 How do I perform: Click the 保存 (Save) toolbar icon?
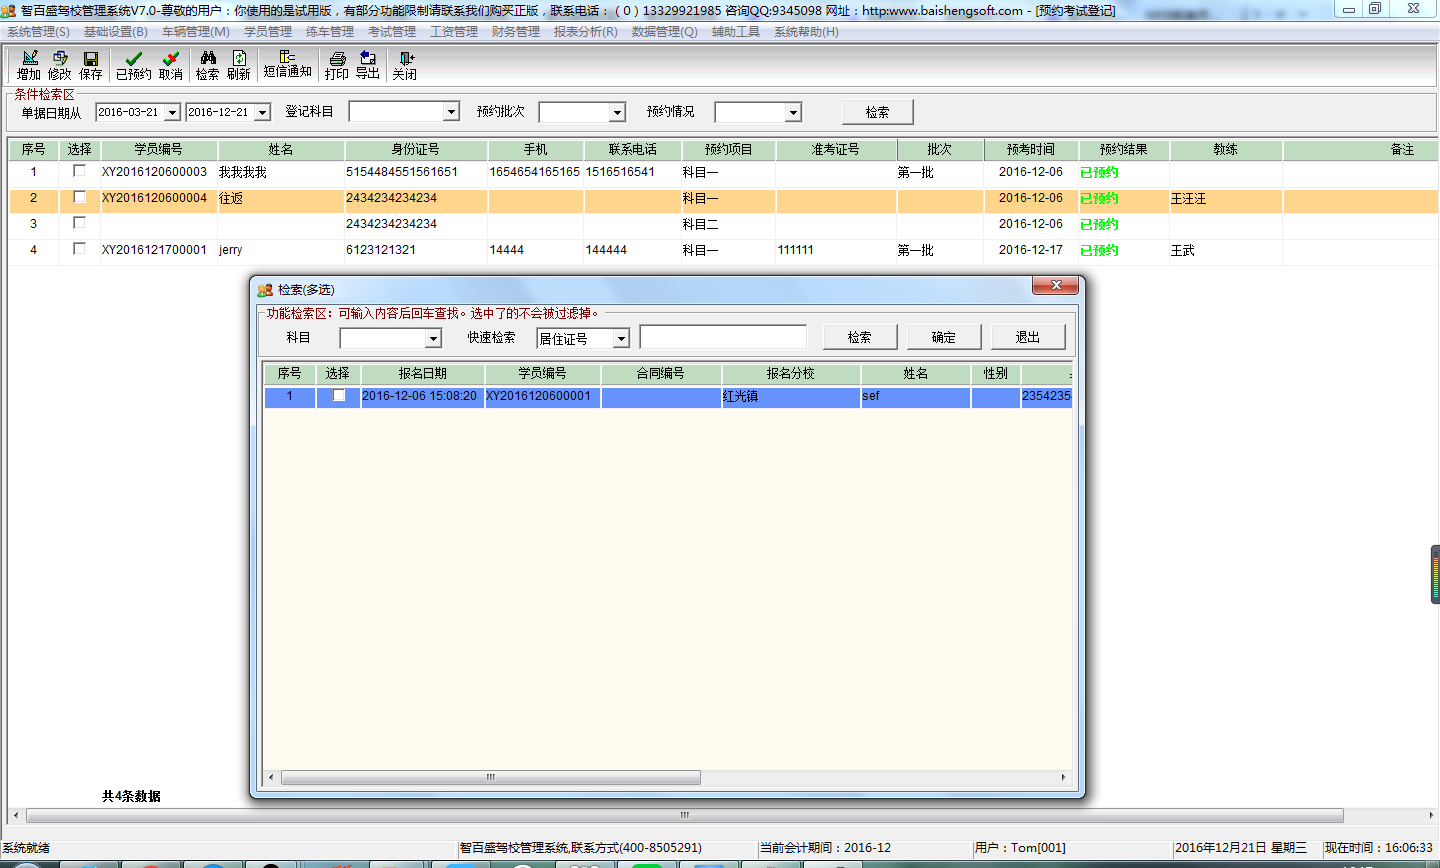[x=91, y=66]
